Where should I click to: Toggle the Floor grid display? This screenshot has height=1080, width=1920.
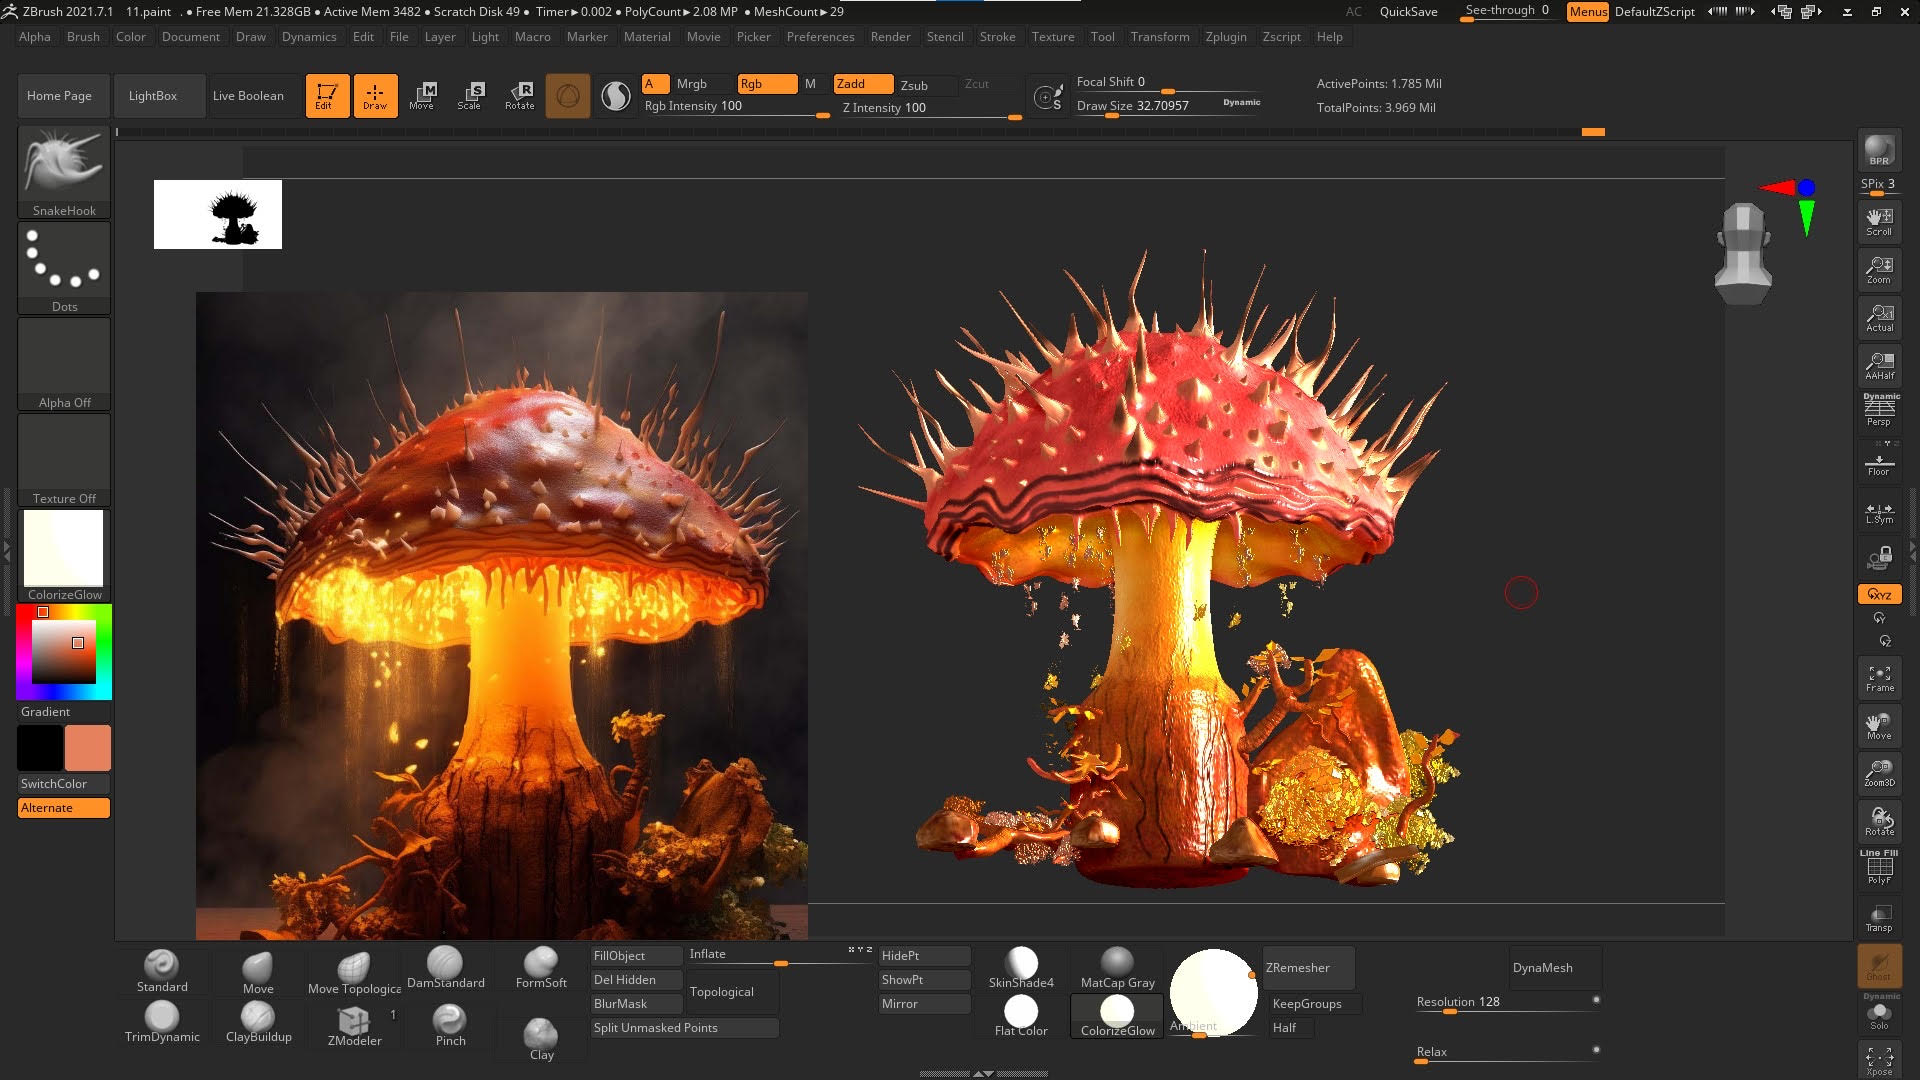click(1879, 465)
